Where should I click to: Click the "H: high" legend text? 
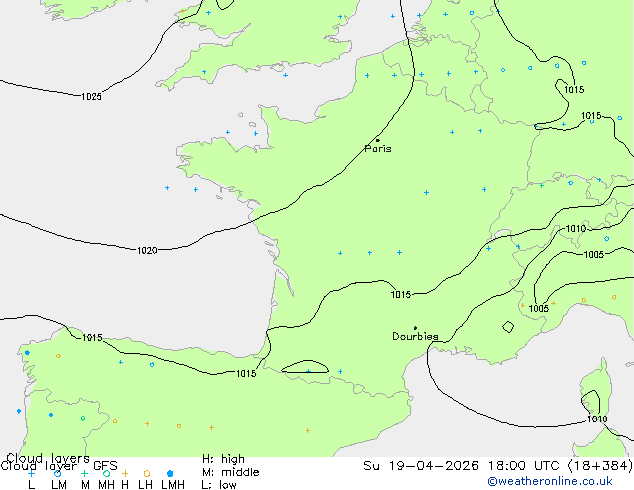223,459
